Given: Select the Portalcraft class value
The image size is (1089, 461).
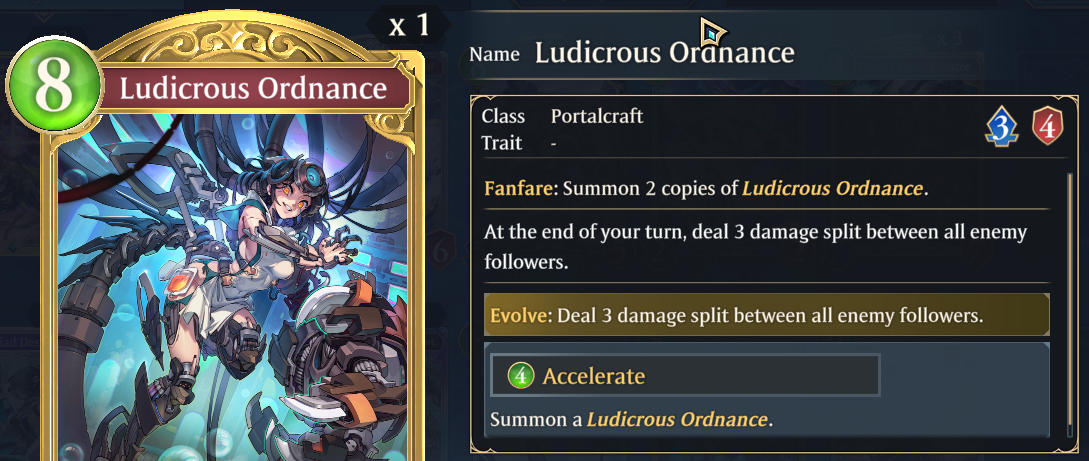Looking at the screenshot, I should [x=597, y=116].
